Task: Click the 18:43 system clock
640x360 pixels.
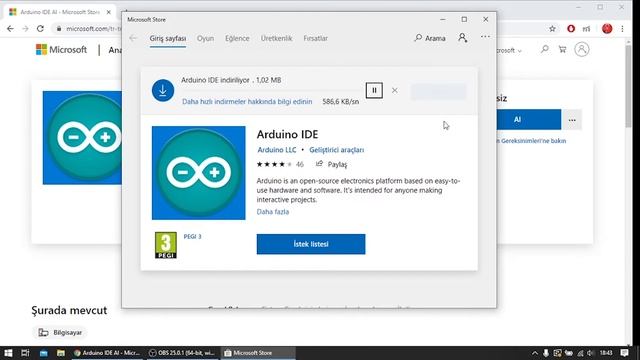Action: click(606, 353)
